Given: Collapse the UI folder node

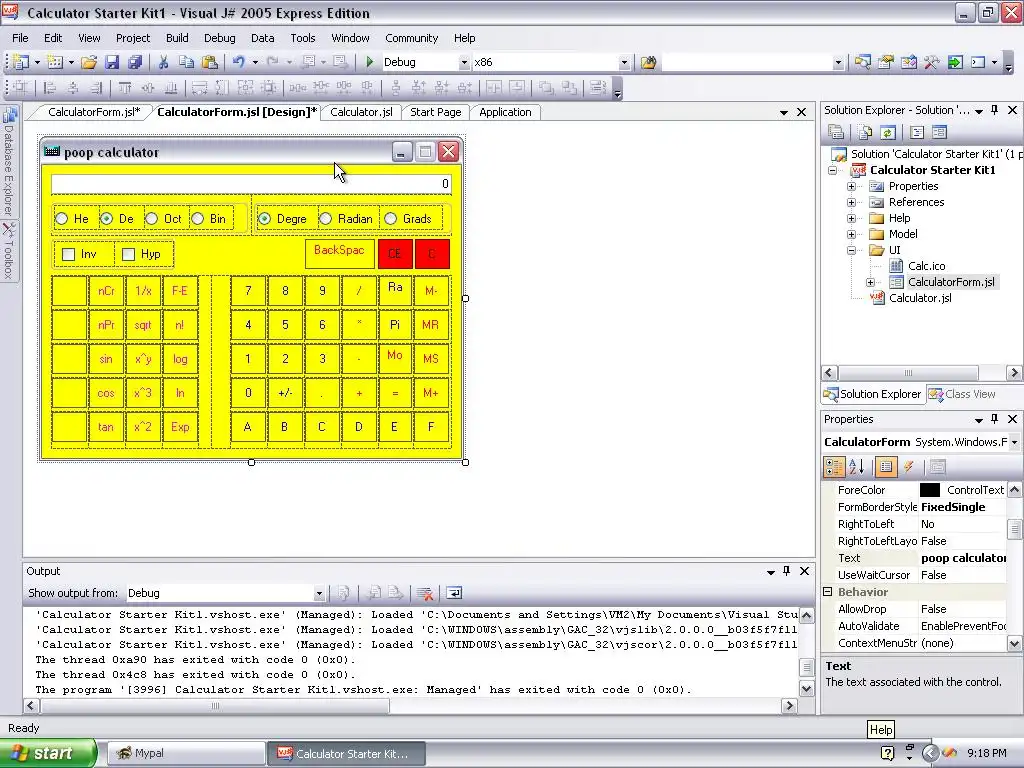Looking at the screenshot, I should coord(852,250).
